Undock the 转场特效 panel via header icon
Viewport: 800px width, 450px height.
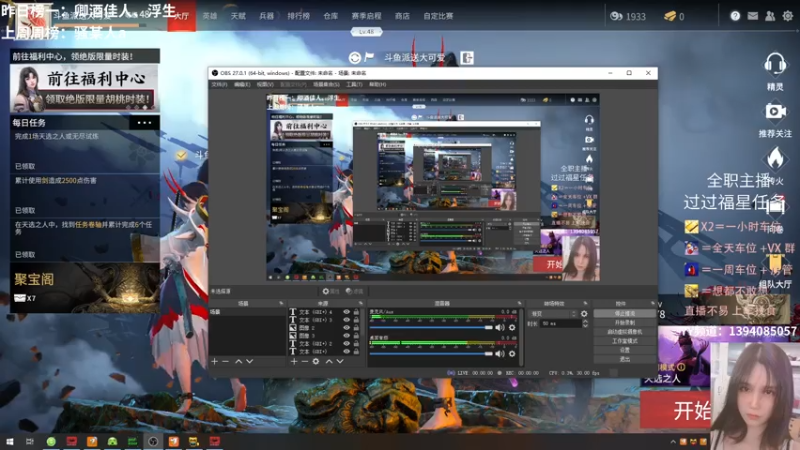585,304
